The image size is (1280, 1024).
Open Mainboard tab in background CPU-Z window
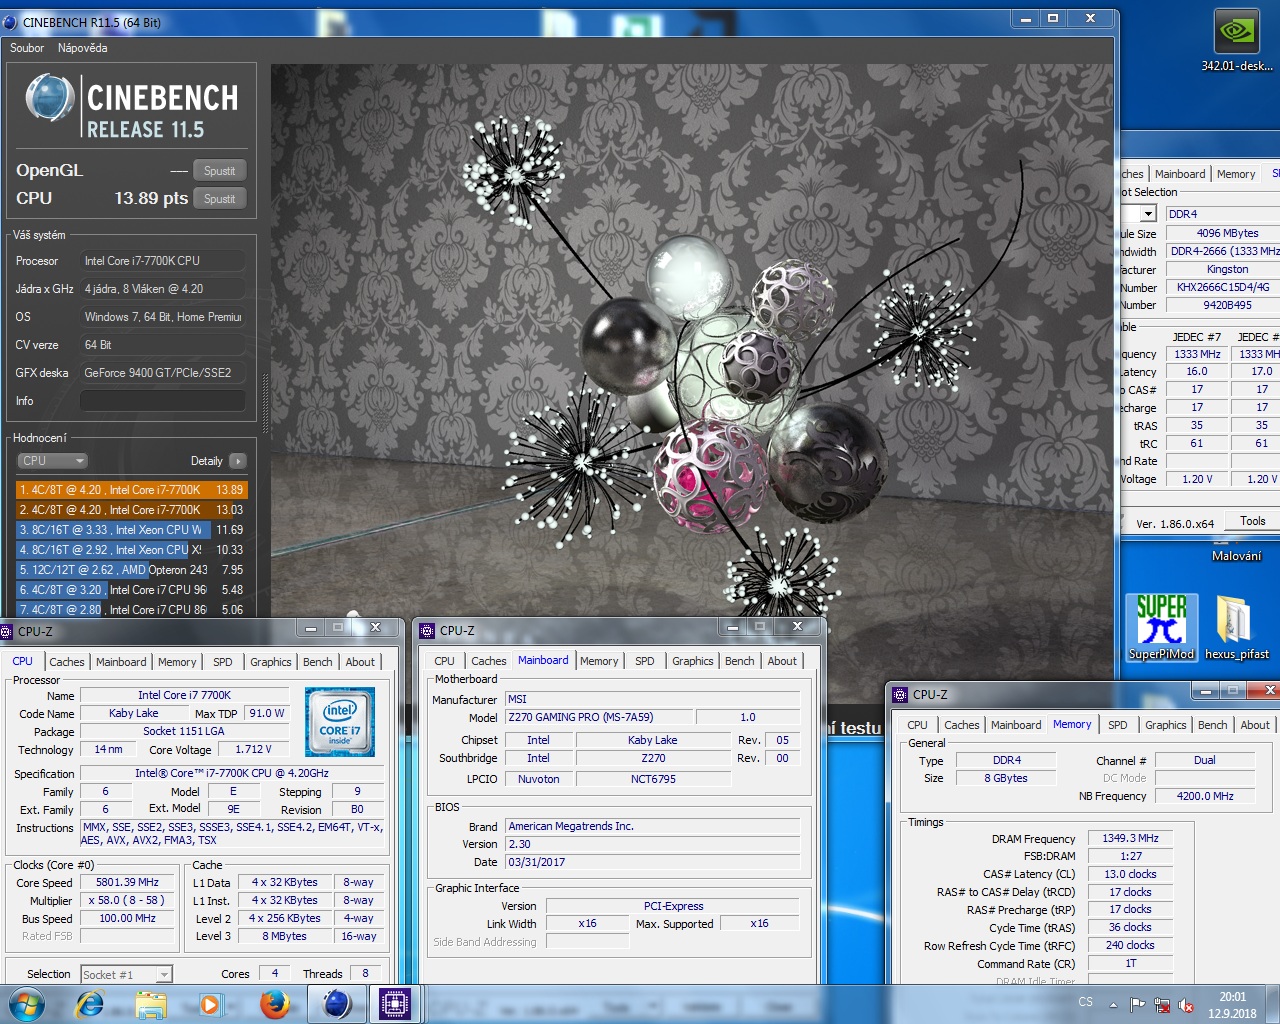click(1180, 174)
